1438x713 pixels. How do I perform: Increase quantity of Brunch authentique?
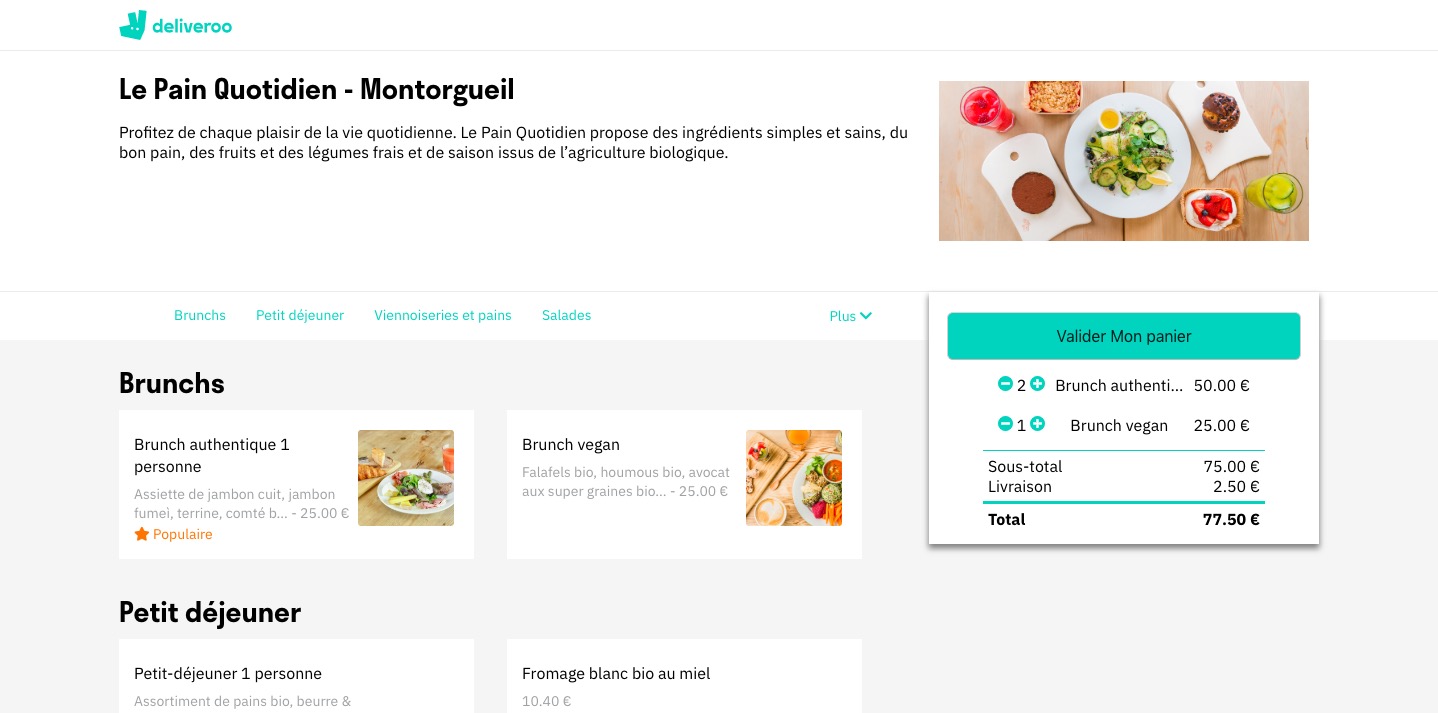[x=1037, y=384]
